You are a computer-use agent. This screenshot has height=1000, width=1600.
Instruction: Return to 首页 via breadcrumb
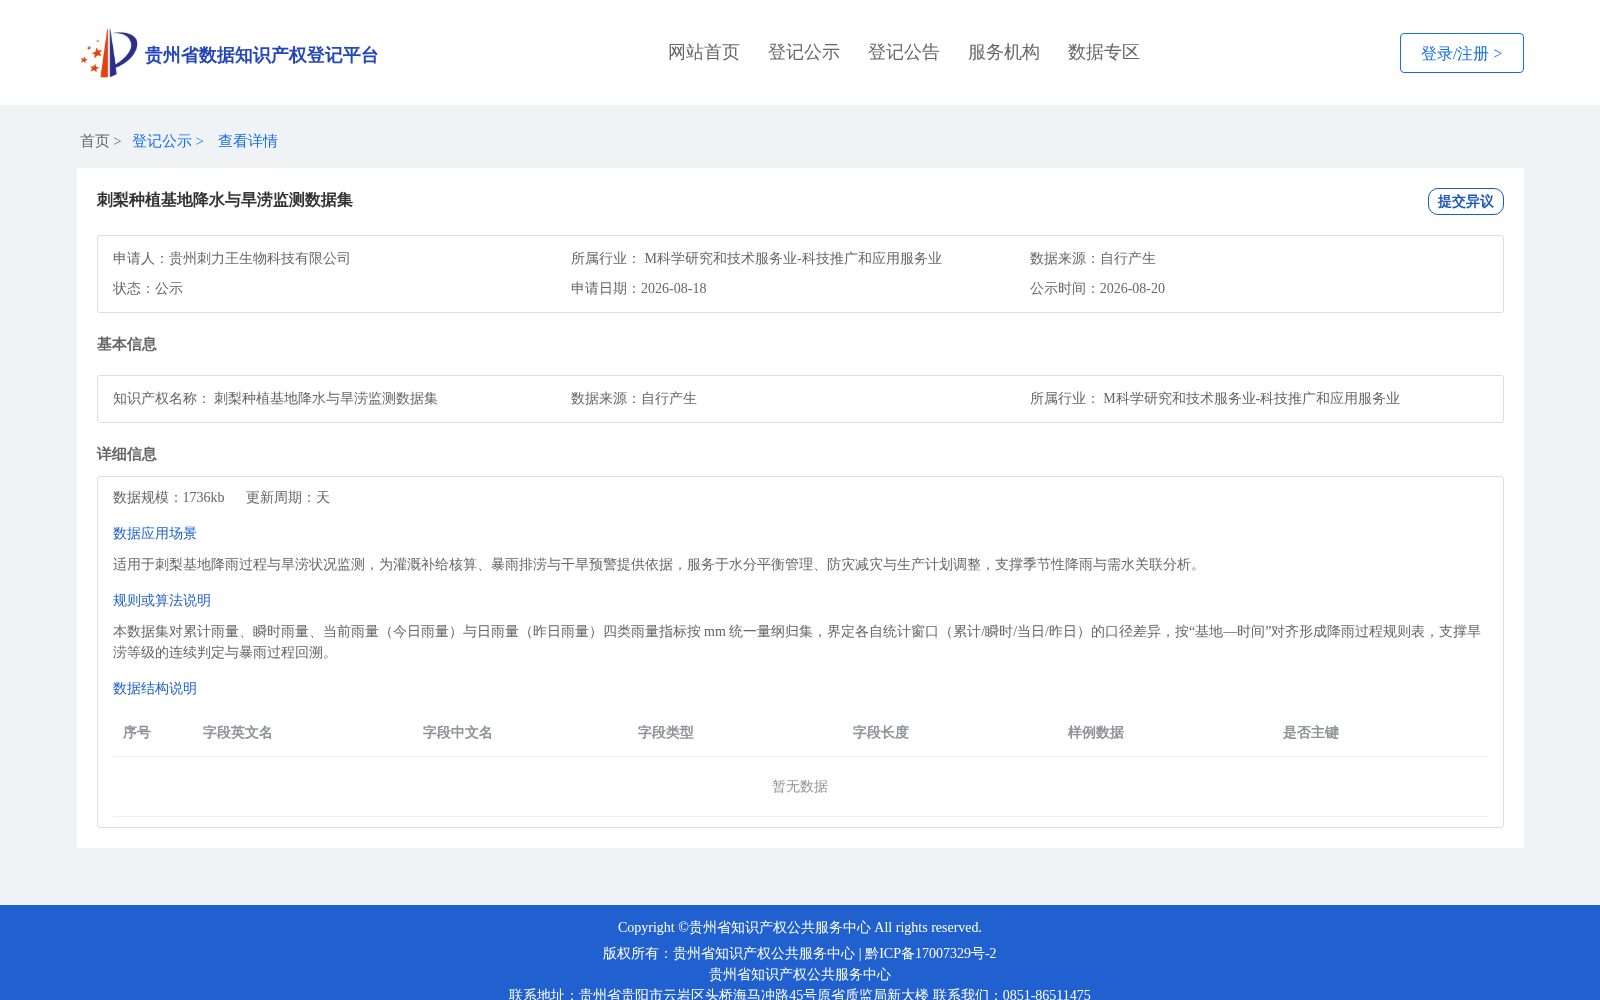(95, 141)
